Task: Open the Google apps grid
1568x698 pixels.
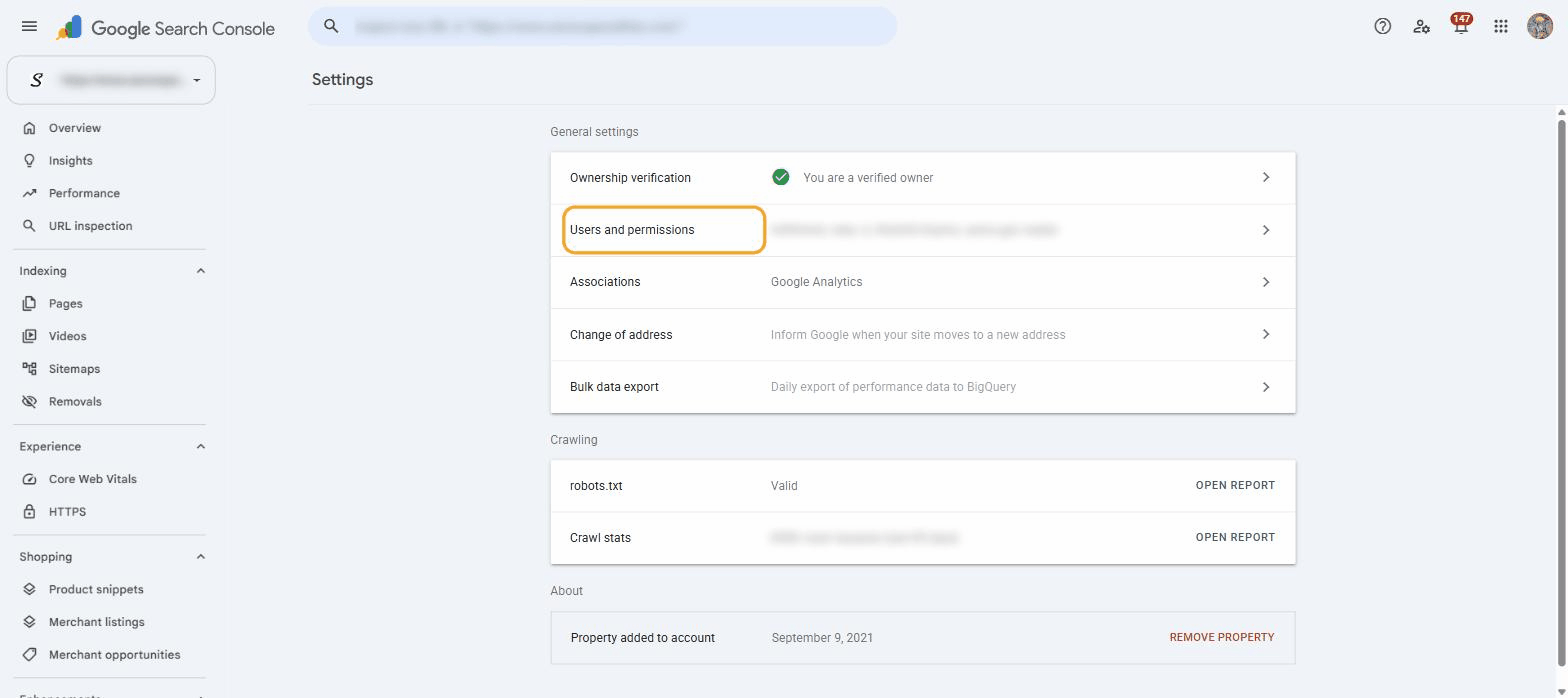Action: pos(1500,27)
